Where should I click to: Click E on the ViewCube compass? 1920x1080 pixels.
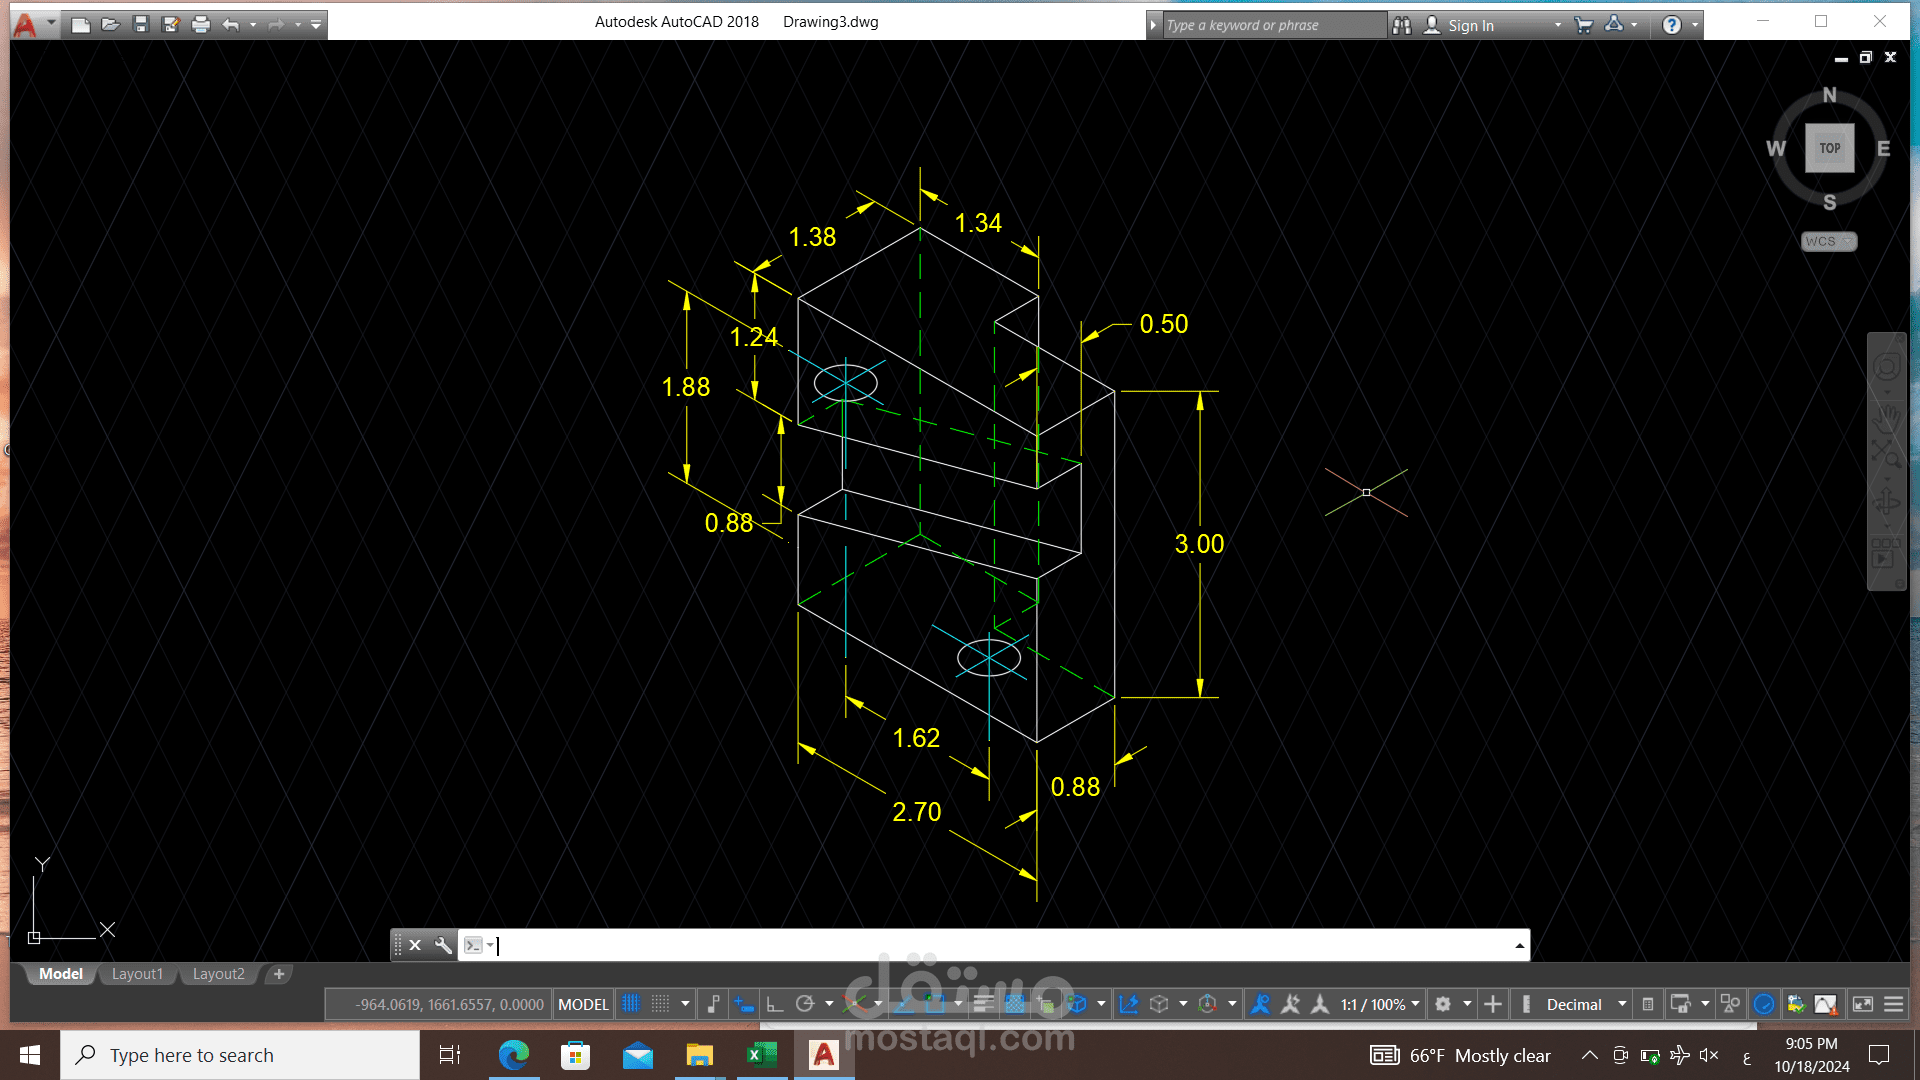(x=1883, y=149)
